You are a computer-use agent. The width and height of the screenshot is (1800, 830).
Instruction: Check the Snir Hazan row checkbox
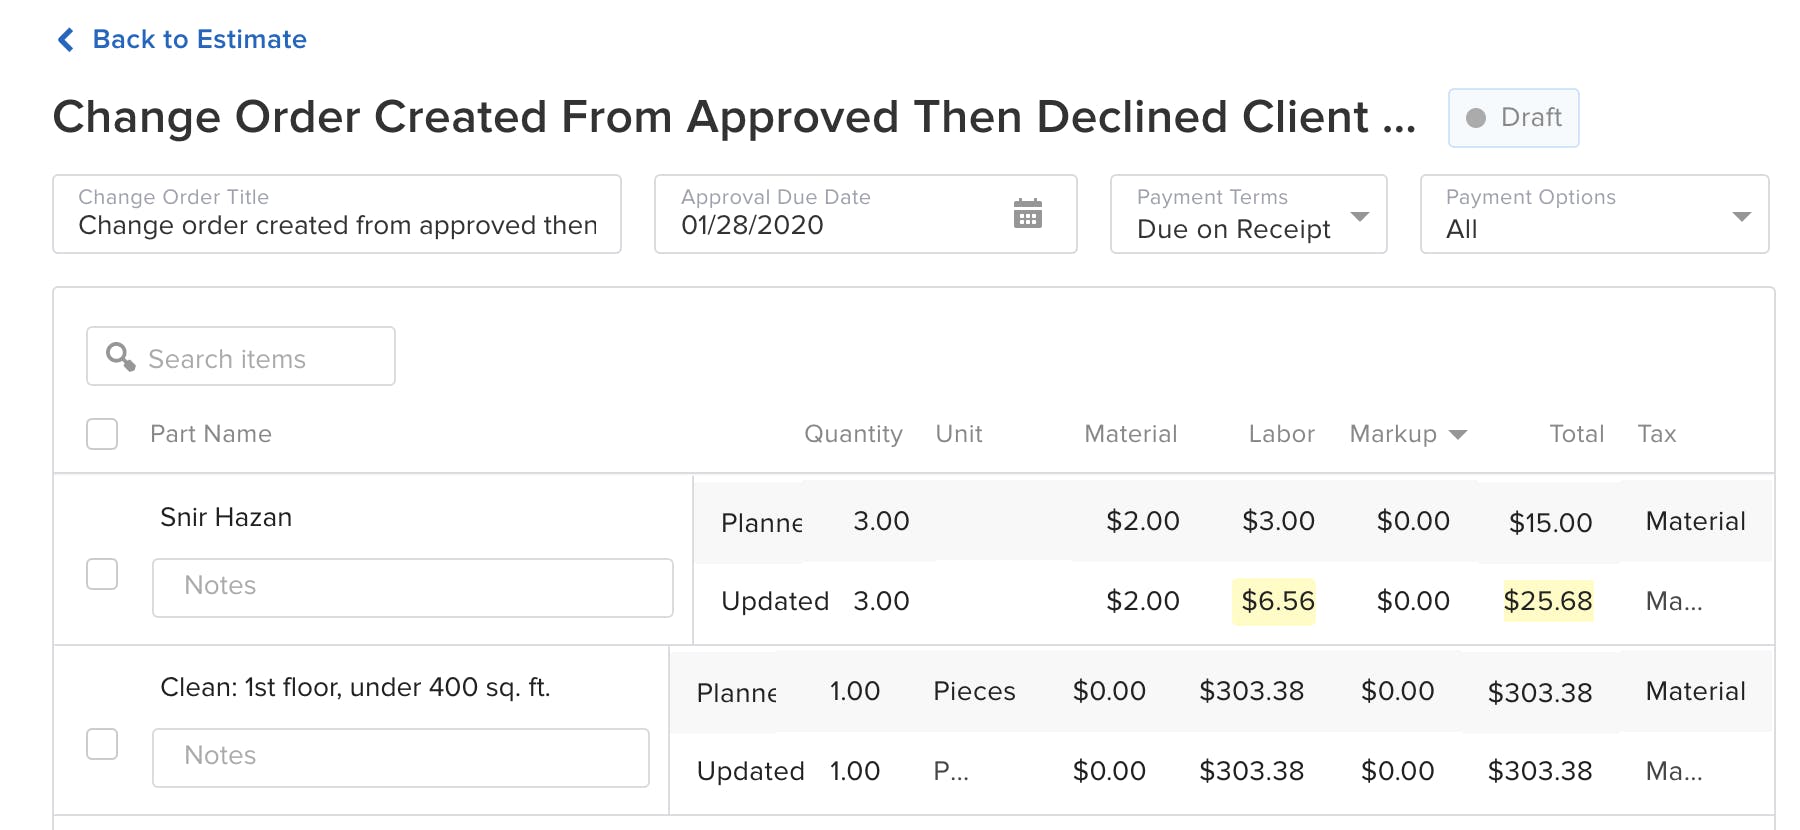[x=101, y=574]
